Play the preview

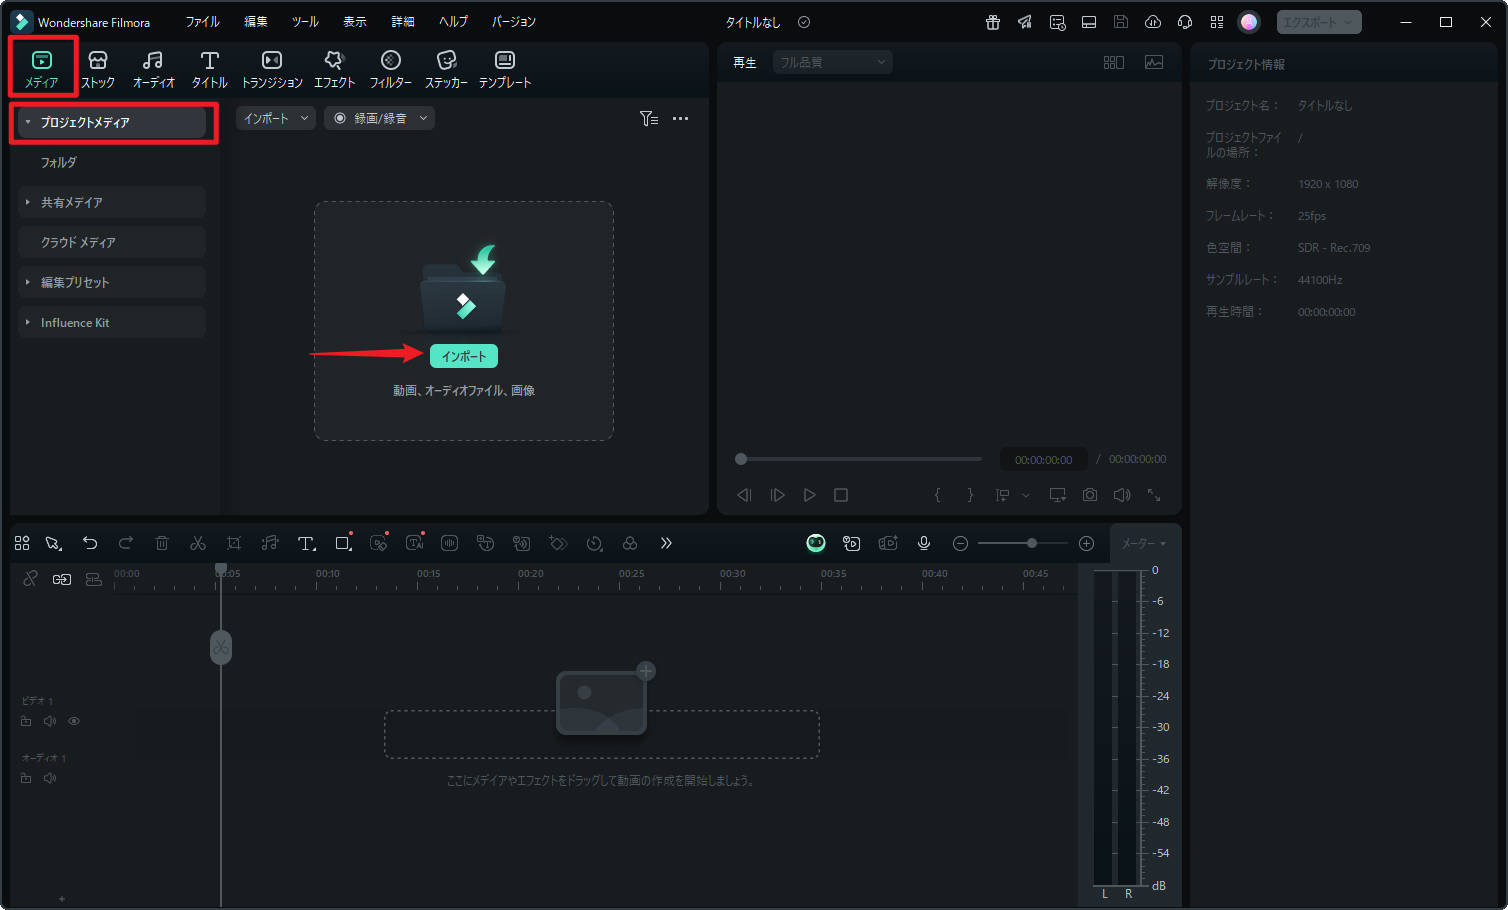pyautogui.click(x=810, y=495)
